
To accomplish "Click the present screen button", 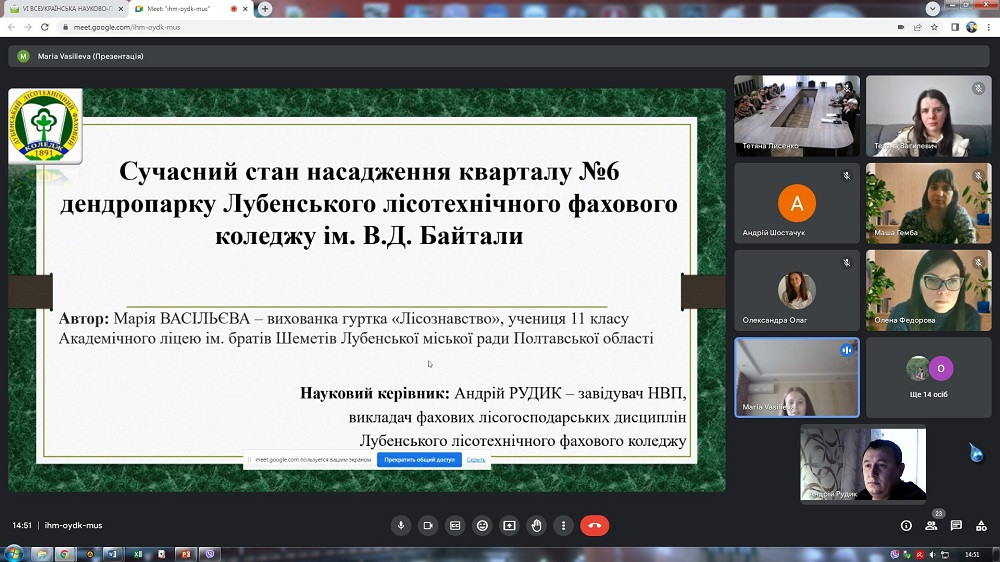I will (509, 526).
